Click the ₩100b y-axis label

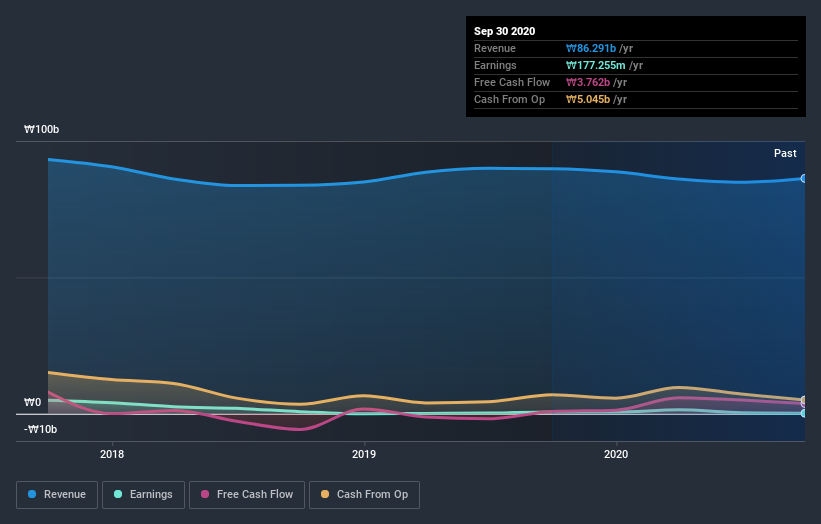pyautogui.click(x=41, y=129)
